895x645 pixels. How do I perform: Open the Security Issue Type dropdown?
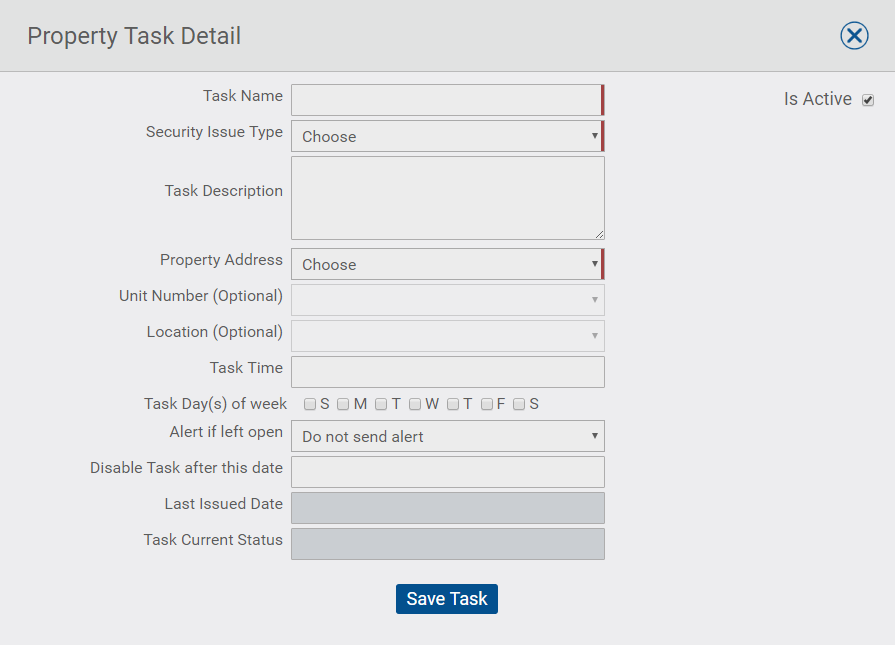click(x=448, y=136)
